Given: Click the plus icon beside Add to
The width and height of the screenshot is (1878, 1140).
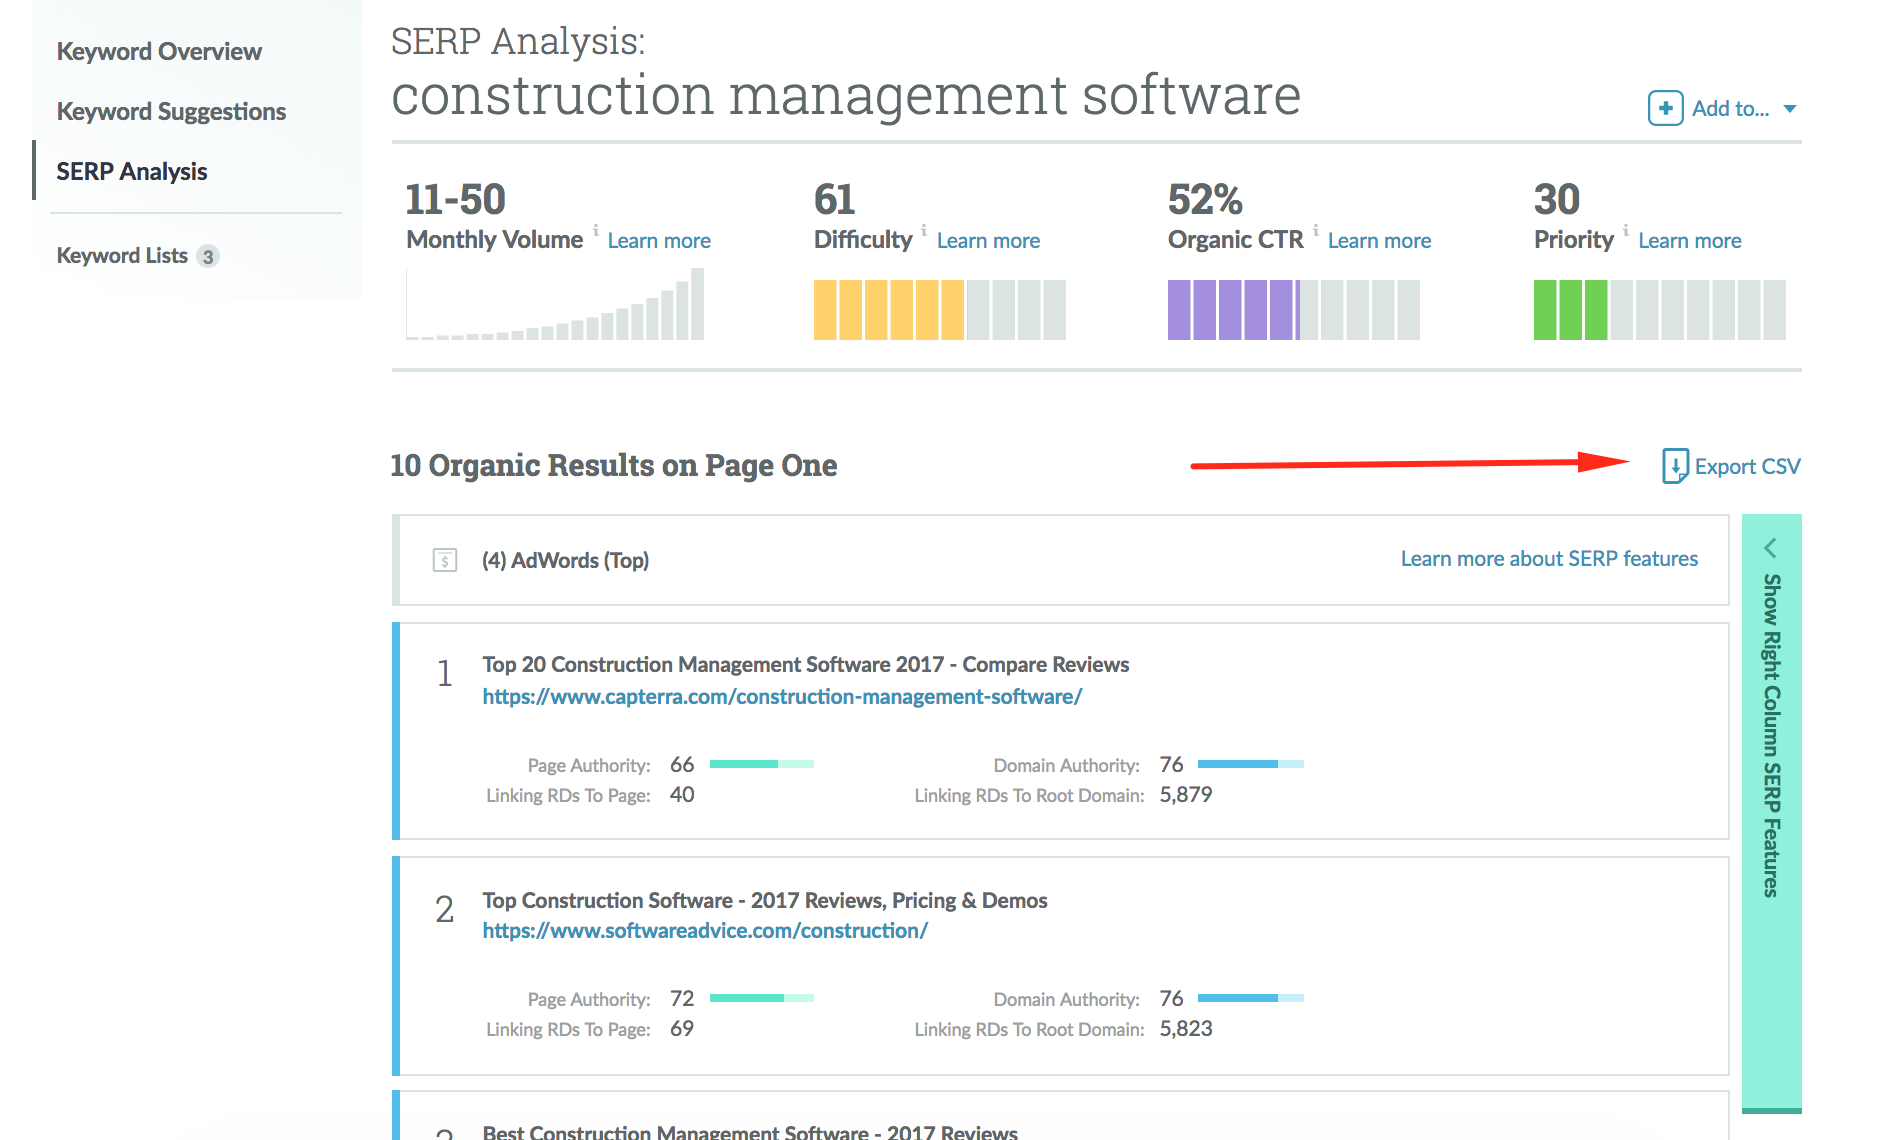Looking at the screenshot, I should click(x=1665, y=108).
